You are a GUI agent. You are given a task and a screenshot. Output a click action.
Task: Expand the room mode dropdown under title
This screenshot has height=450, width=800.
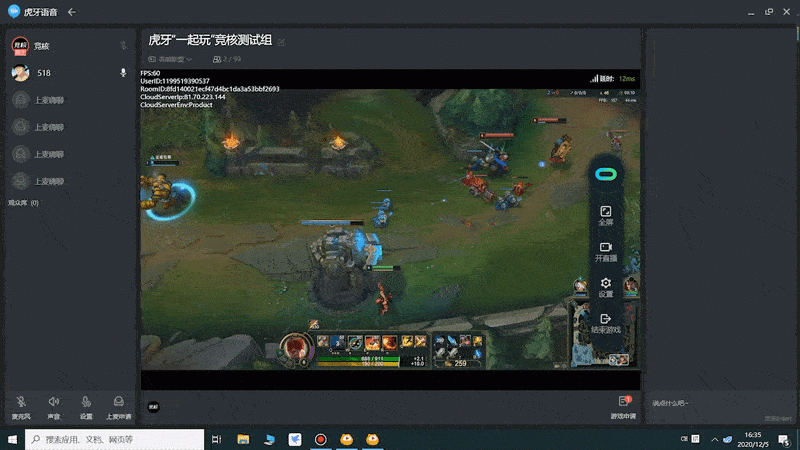[170, 59]
